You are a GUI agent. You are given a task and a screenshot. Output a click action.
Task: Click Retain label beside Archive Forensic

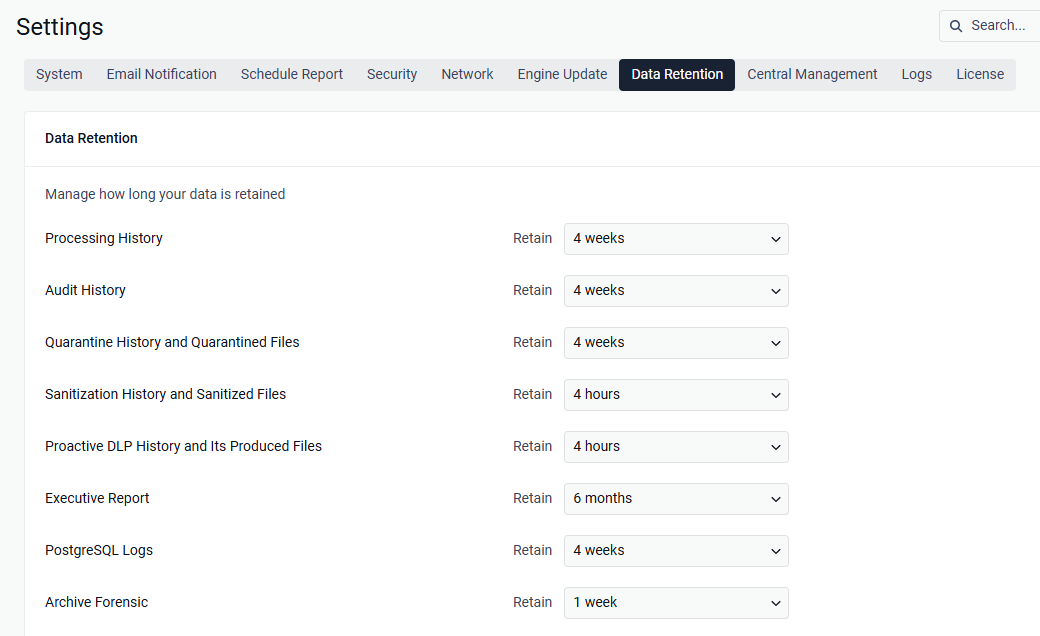pos(532,602)
